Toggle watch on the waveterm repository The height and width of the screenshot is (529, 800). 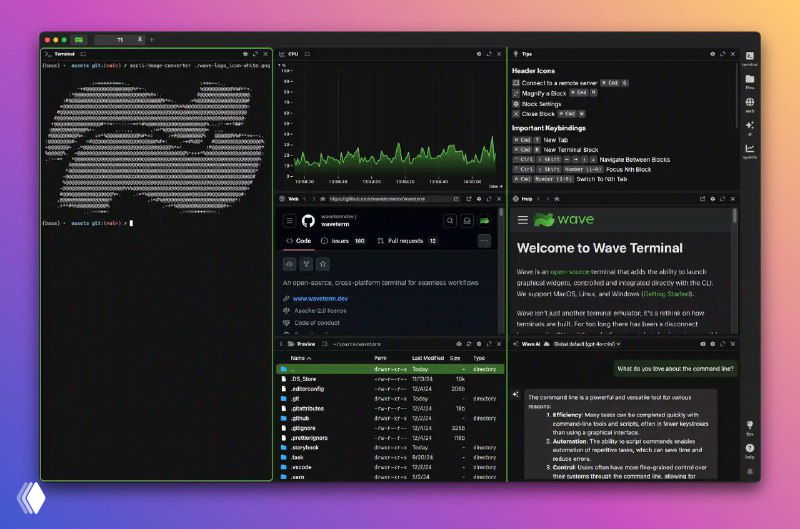(x=289, y=264)
